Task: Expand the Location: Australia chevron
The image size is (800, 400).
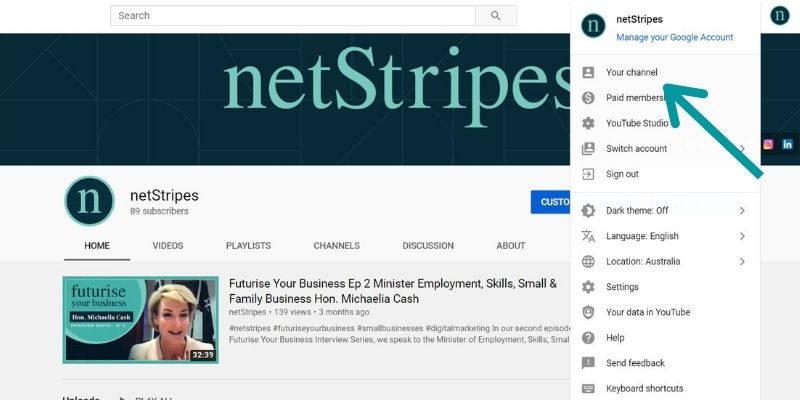Action: pyautogui.click(x=742, y=262)
